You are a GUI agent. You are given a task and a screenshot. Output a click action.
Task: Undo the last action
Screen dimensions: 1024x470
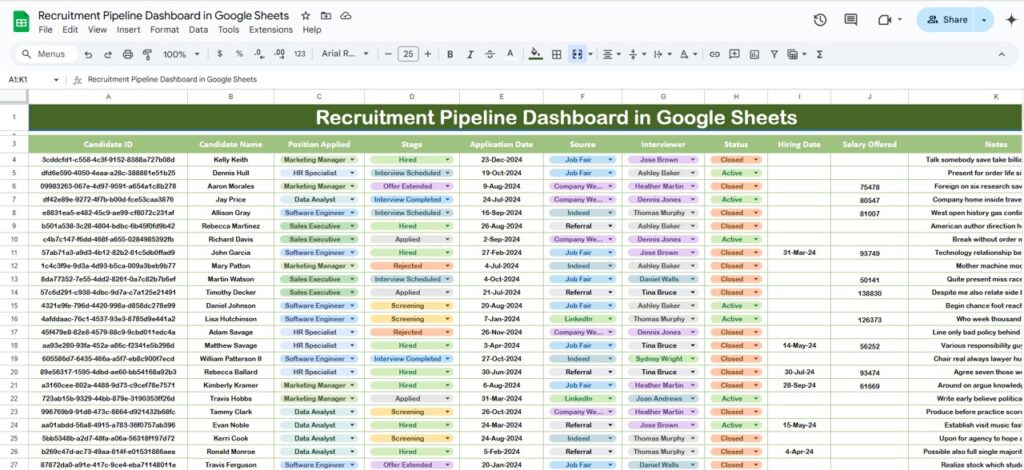coord(88,54)
